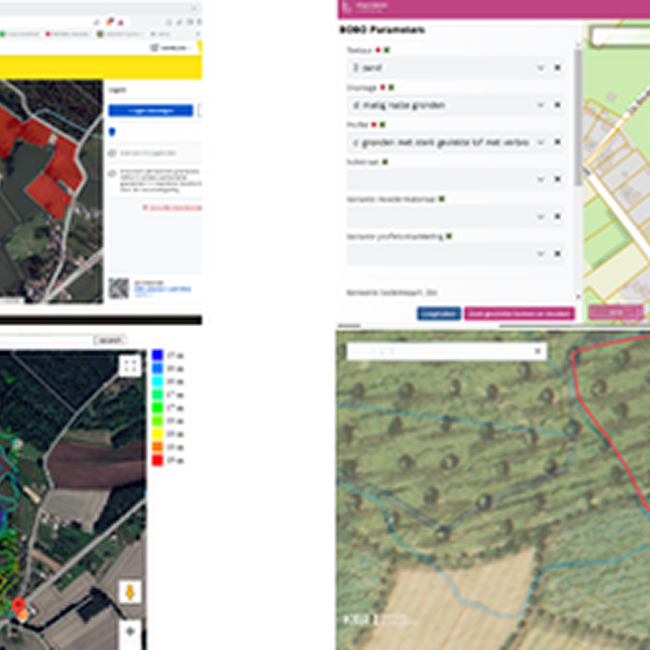Clear the historical map search box
This screenshot has height=650, width=650.
[538, 351]
